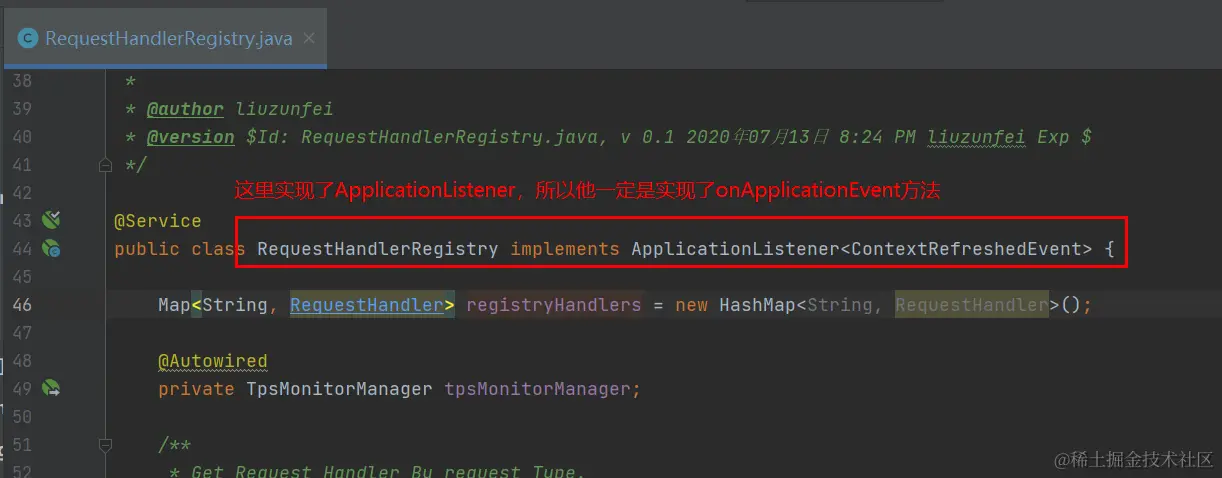
Task: Click the Spring bean gutter icon at line 43
Action: (x=51, y=220)
